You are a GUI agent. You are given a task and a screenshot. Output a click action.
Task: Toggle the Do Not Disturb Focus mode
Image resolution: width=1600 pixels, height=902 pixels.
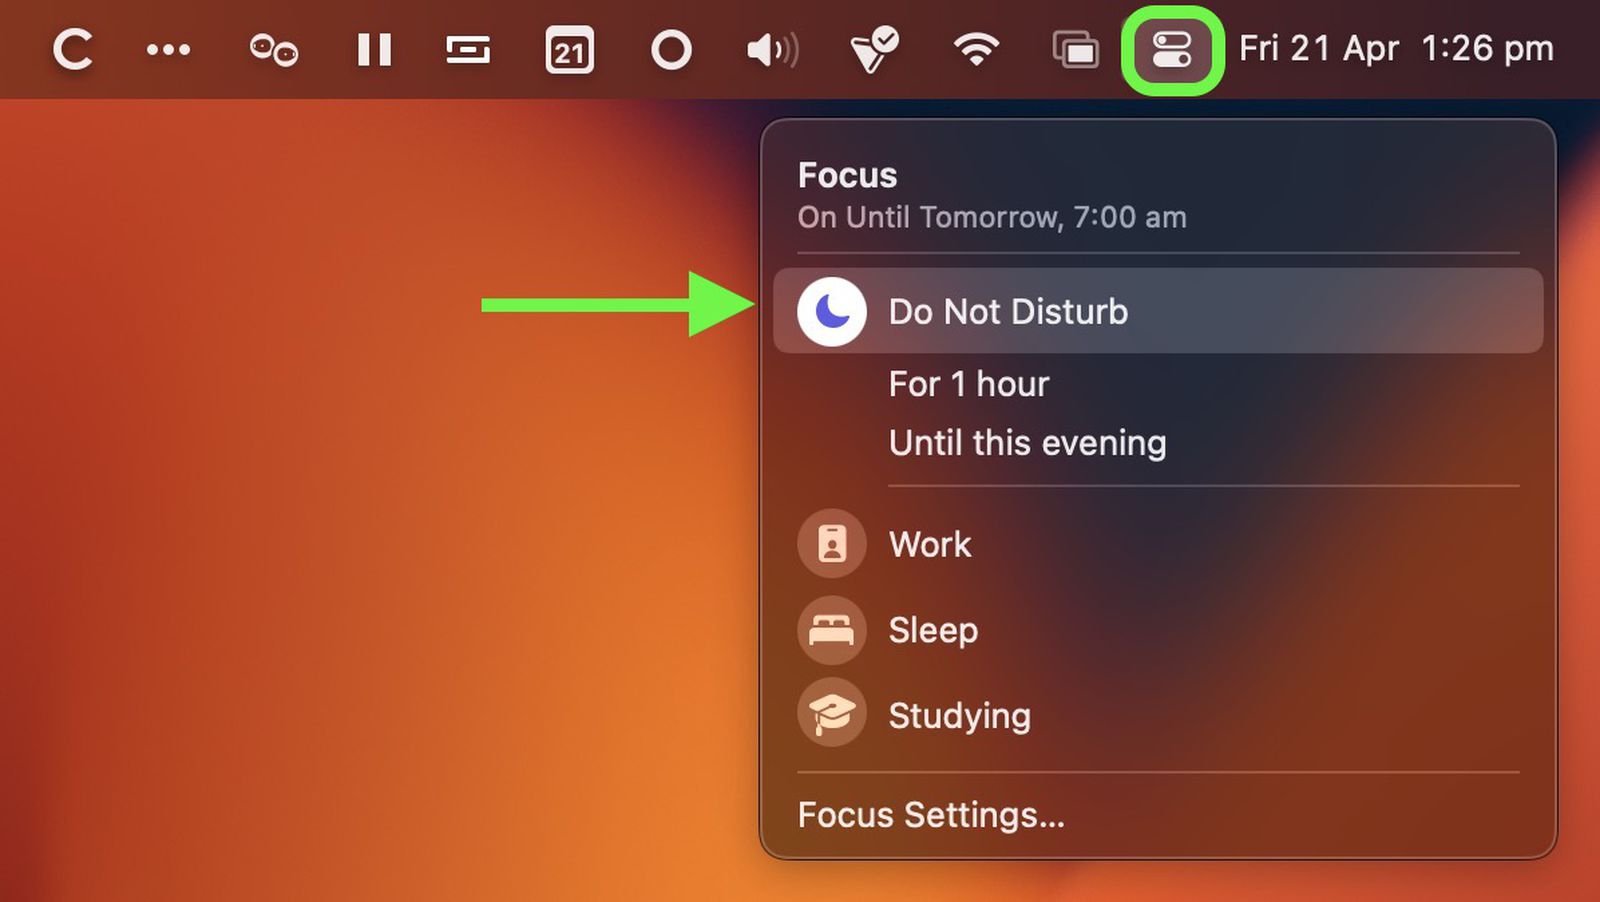[x=1007, y=312]
